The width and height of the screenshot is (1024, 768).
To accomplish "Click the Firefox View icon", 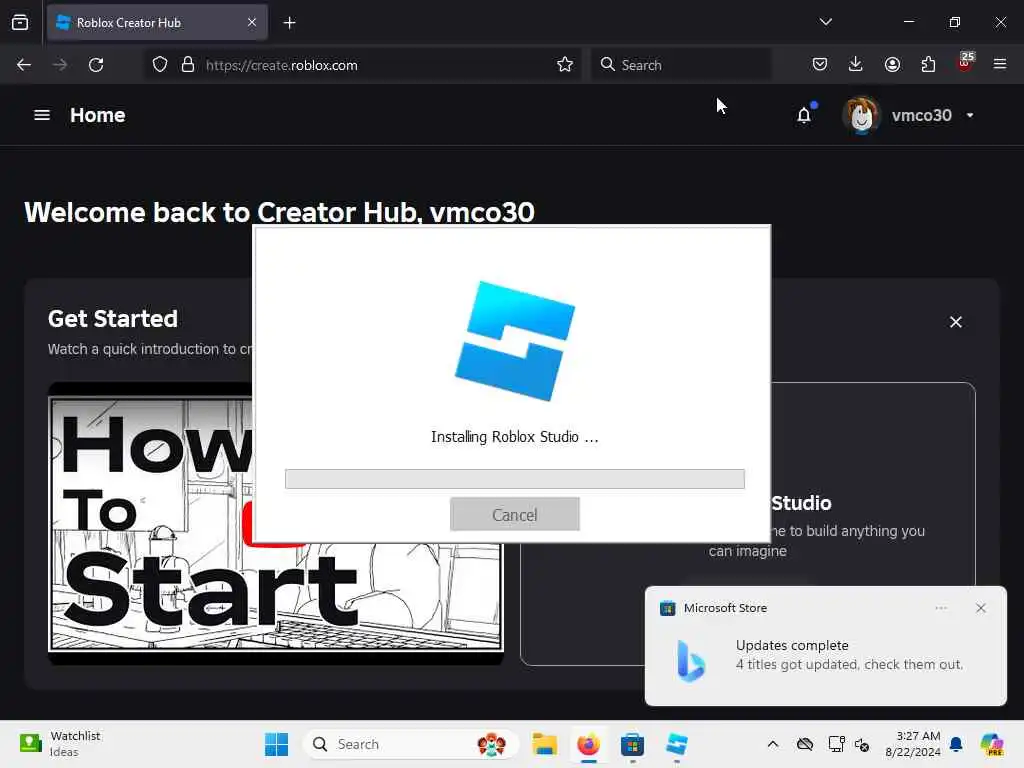I will [20, 22].
